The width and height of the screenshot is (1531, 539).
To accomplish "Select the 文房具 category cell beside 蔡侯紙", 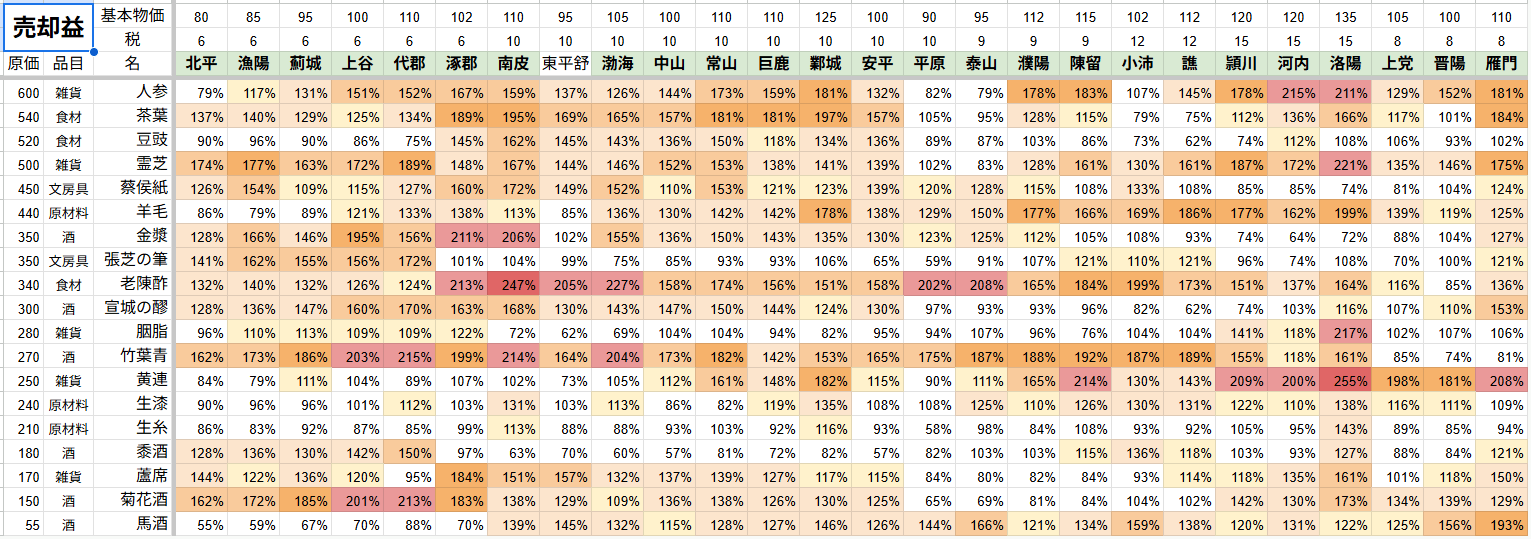I will [69, 188].
